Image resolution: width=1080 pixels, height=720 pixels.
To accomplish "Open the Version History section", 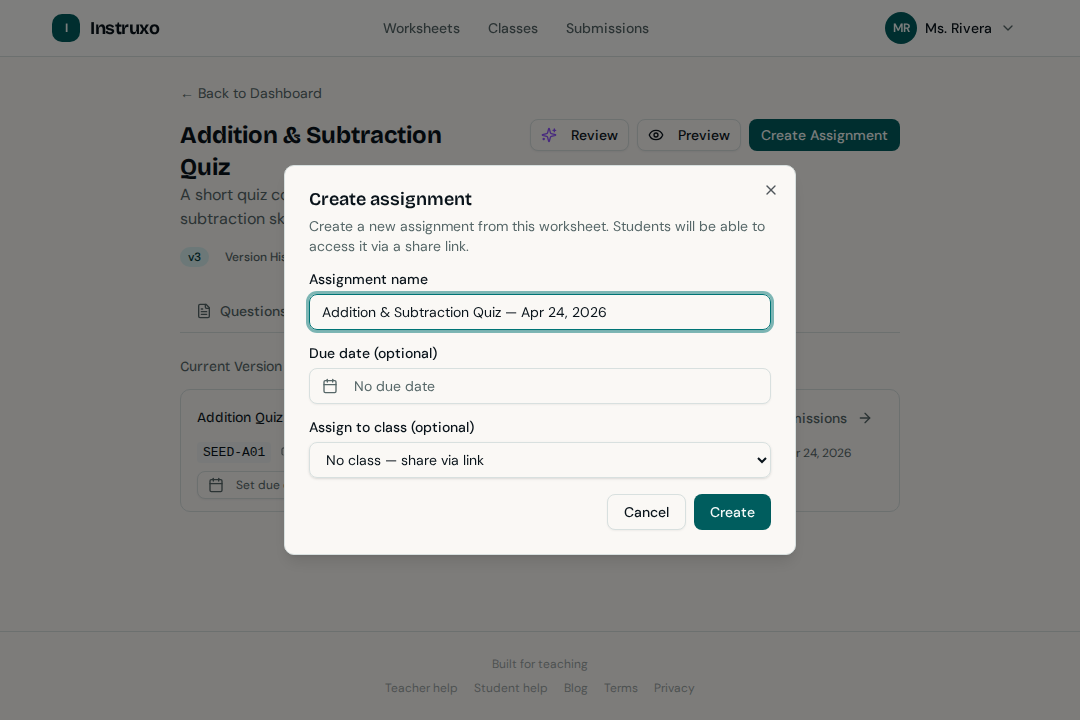I will pos(257,257).
